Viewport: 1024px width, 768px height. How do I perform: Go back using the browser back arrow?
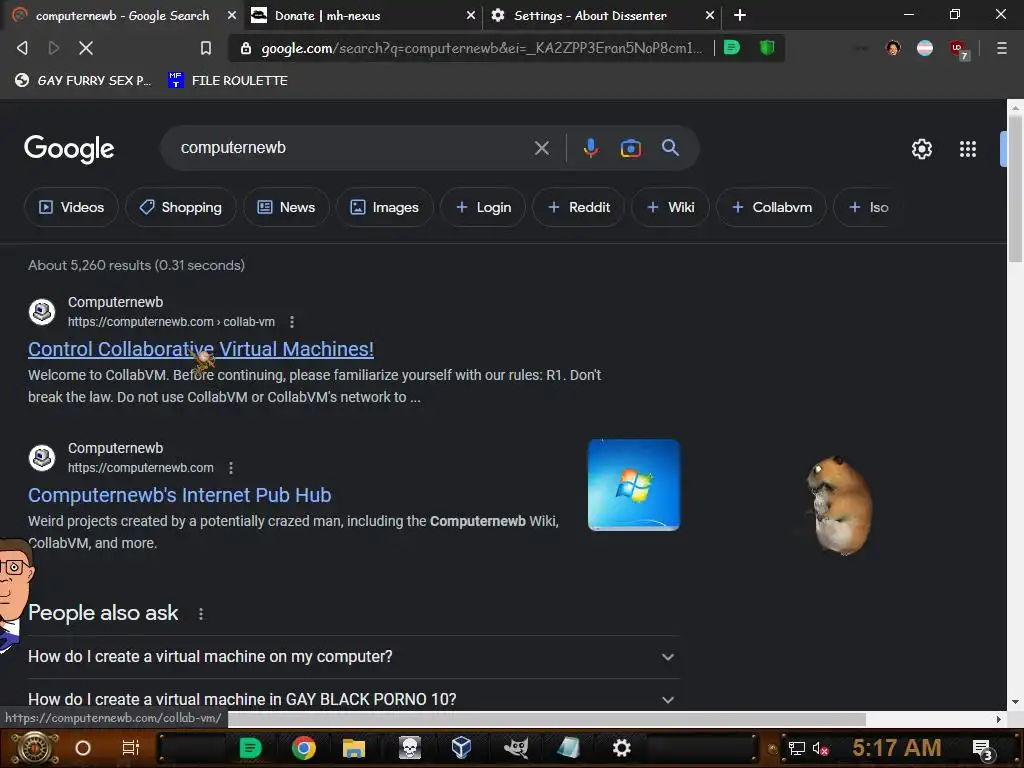[x=22, y=48]
